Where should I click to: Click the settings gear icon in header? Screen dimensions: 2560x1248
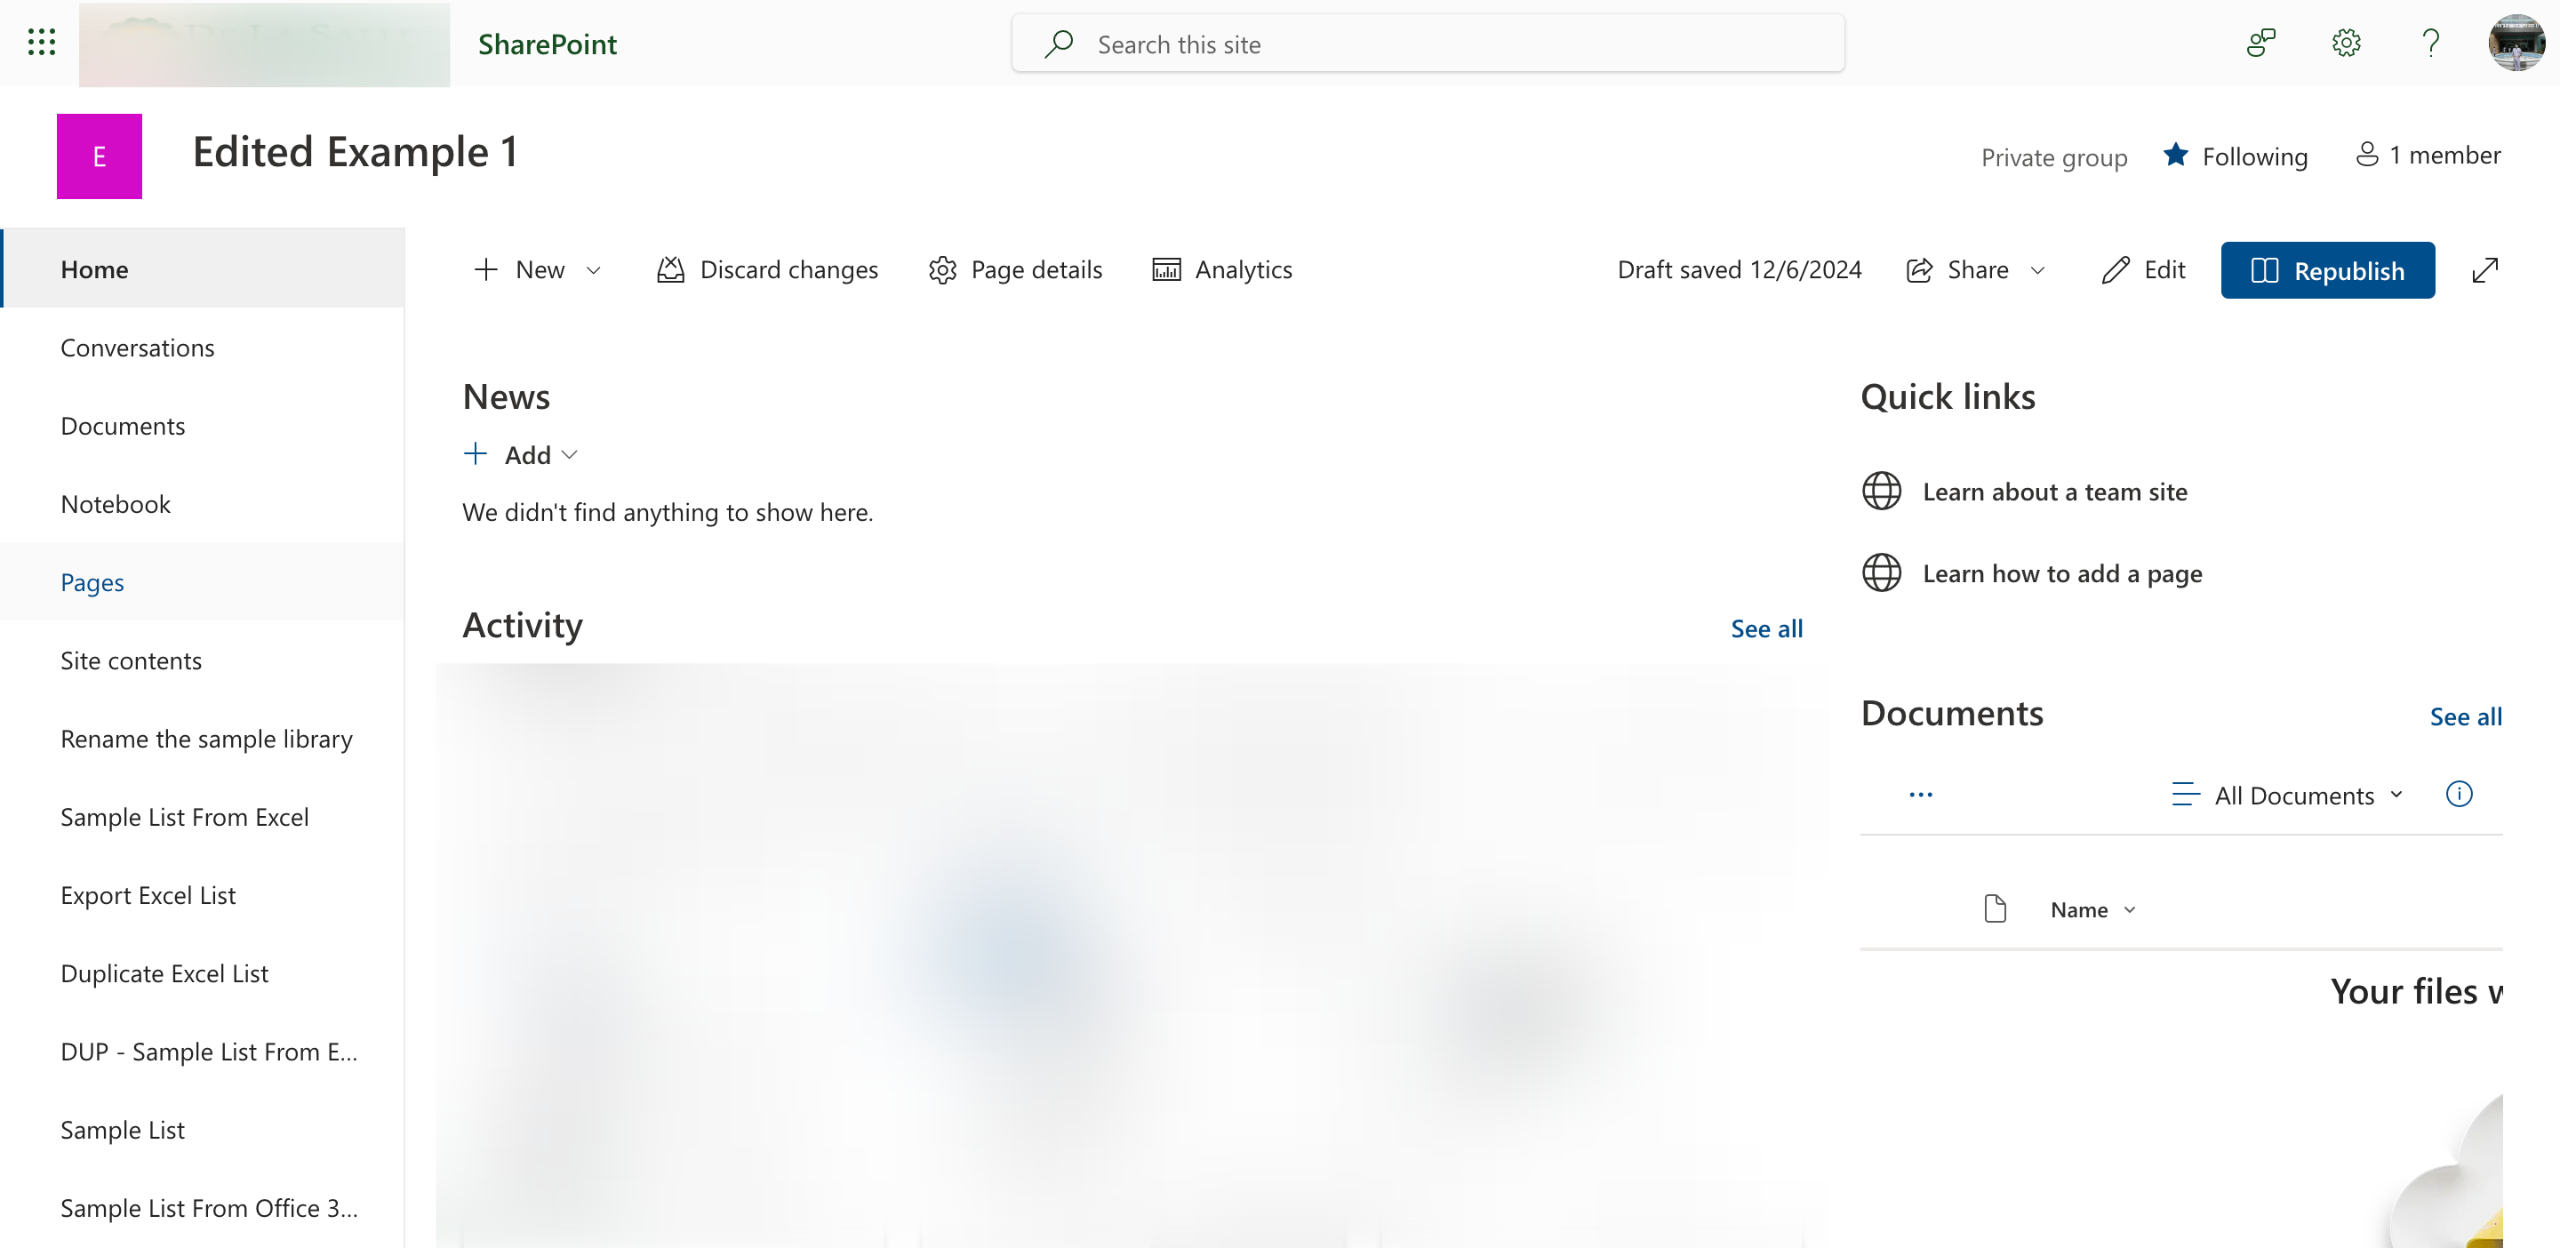[x=2346, y=43]
